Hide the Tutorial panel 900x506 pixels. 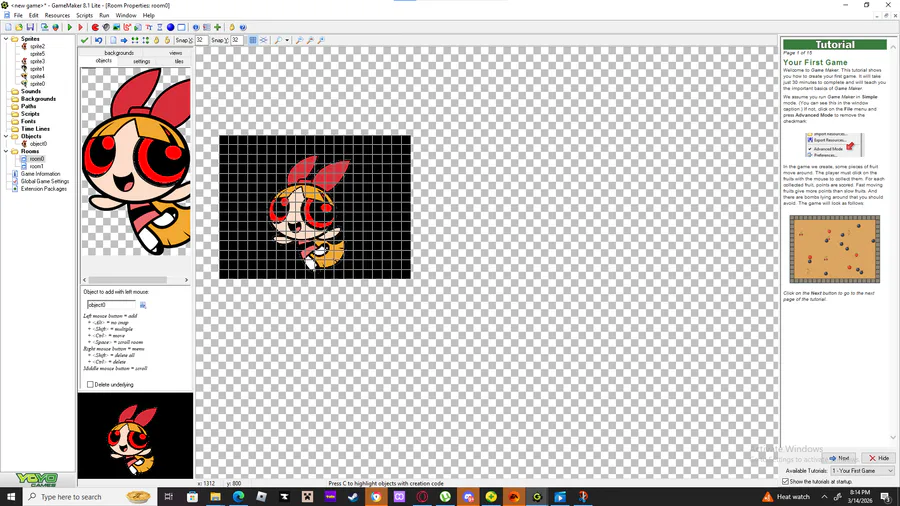pyautogui.click(x=879, y=458)
